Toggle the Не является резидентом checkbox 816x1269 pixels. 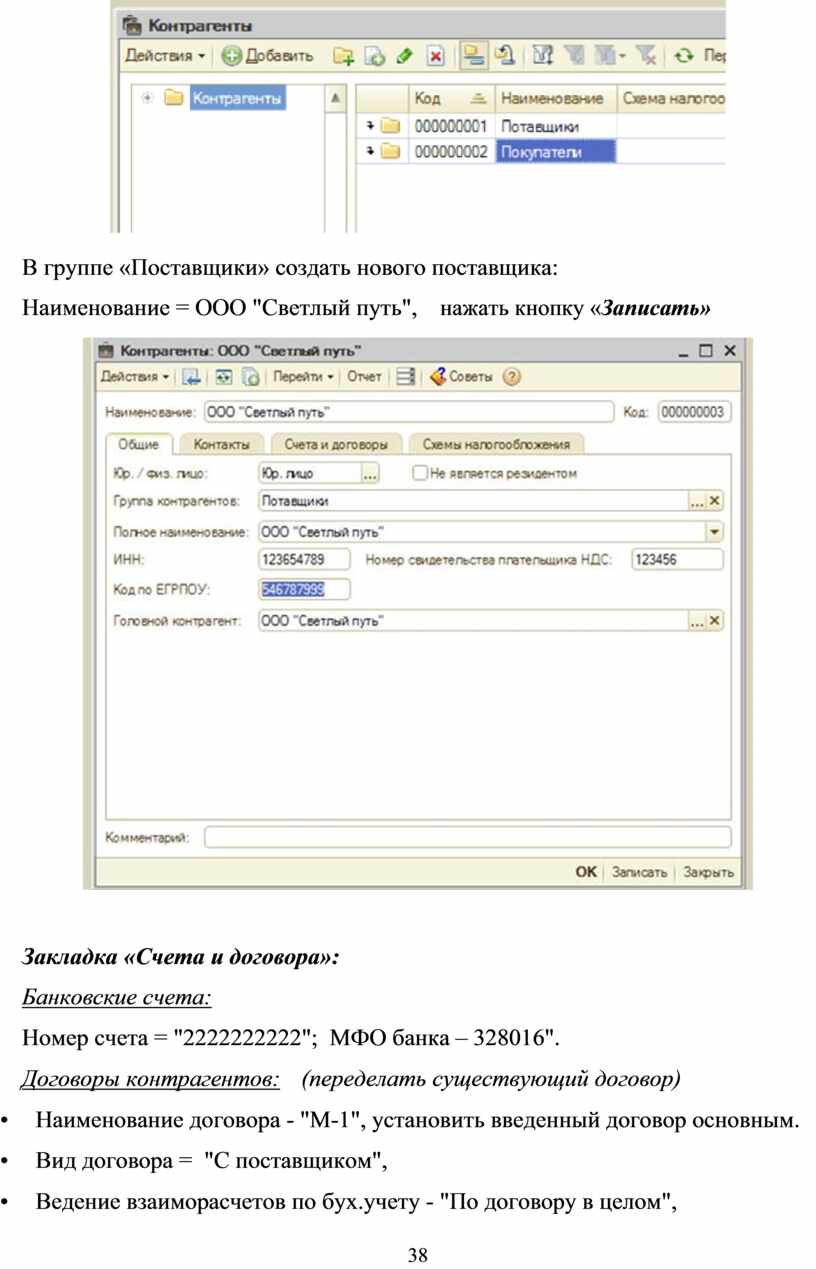tap(420, 474)
